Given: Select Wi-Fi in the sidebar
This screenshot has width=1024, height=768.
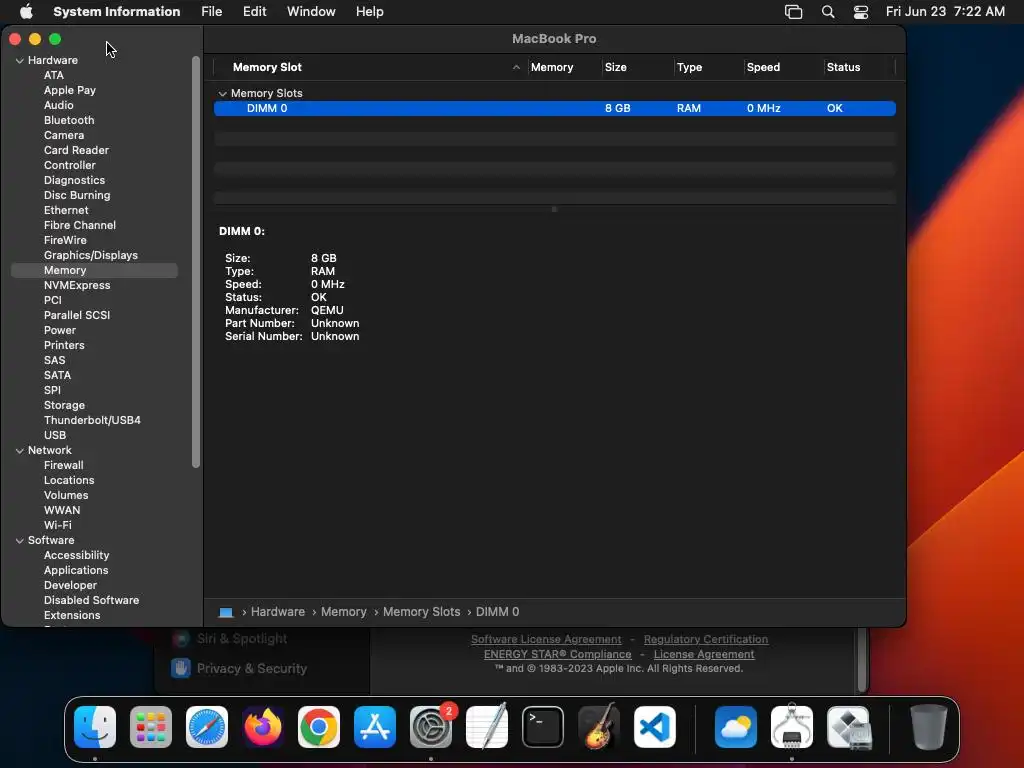Looking at the screenshot, I should (57, 526).
